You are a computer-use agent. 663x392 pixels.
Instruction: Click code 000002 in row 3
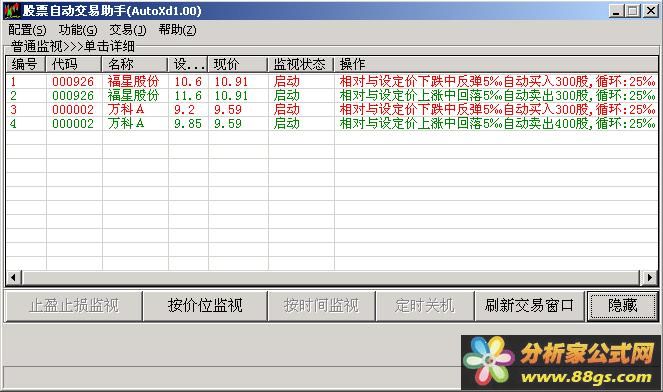click(x=73, y=110)
